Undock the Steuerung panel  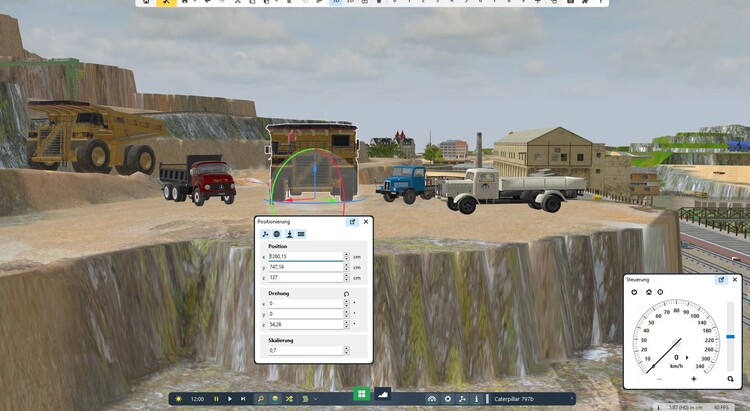(x=721, y=279)
